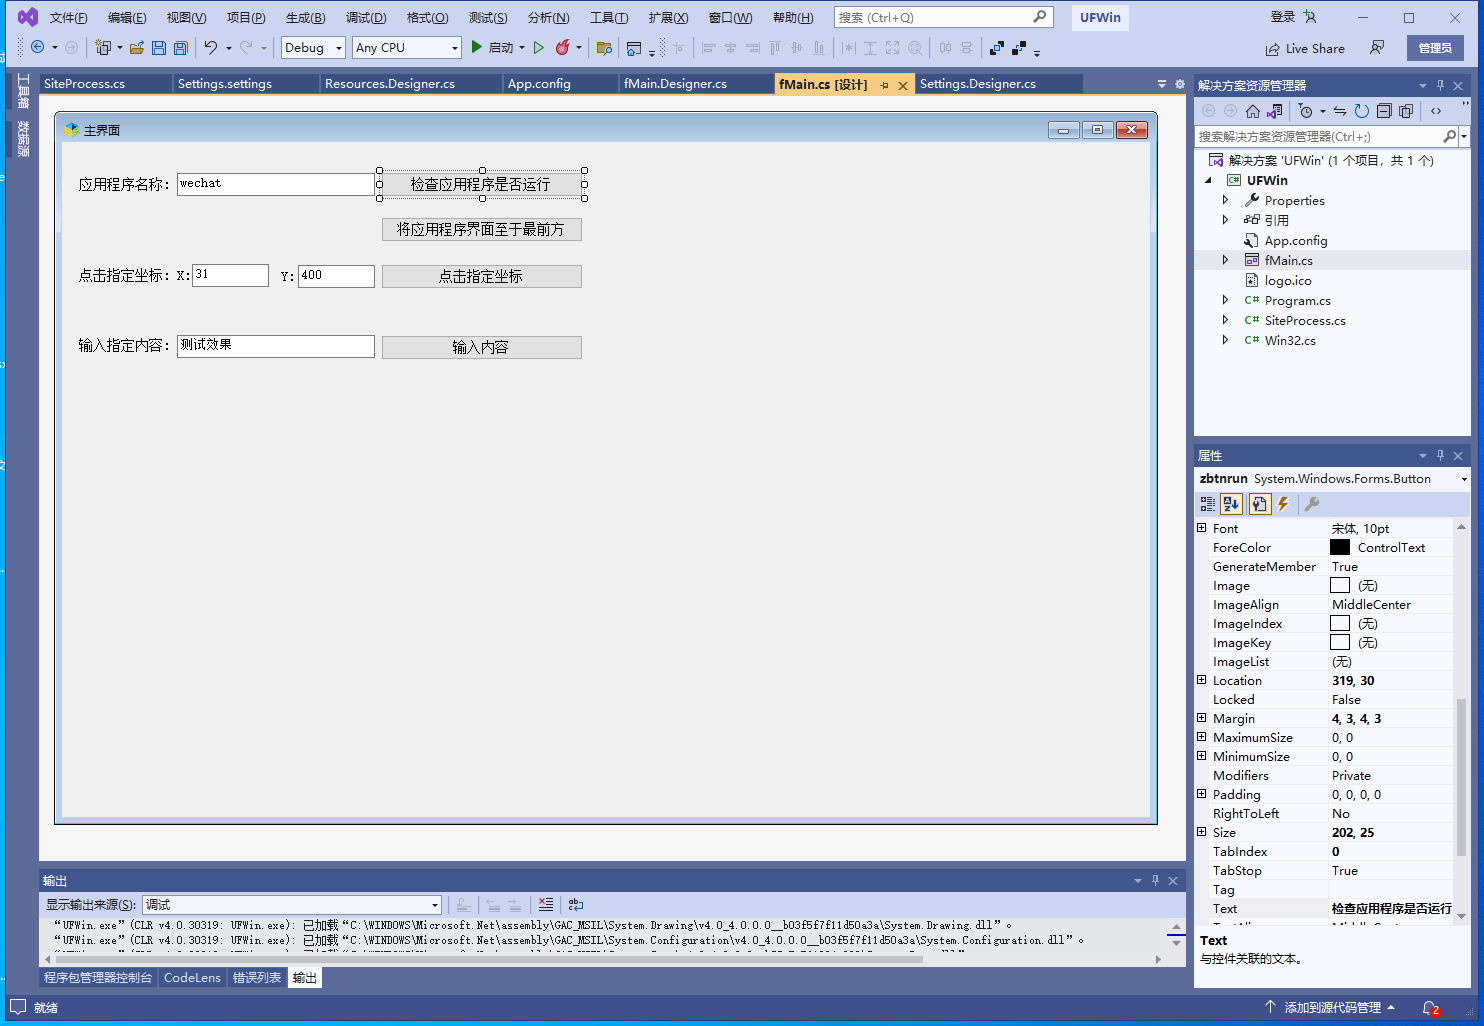1484x1026 pixels.
Task: Click the Property Pages wrench icon
Action: click(1312, 504)
